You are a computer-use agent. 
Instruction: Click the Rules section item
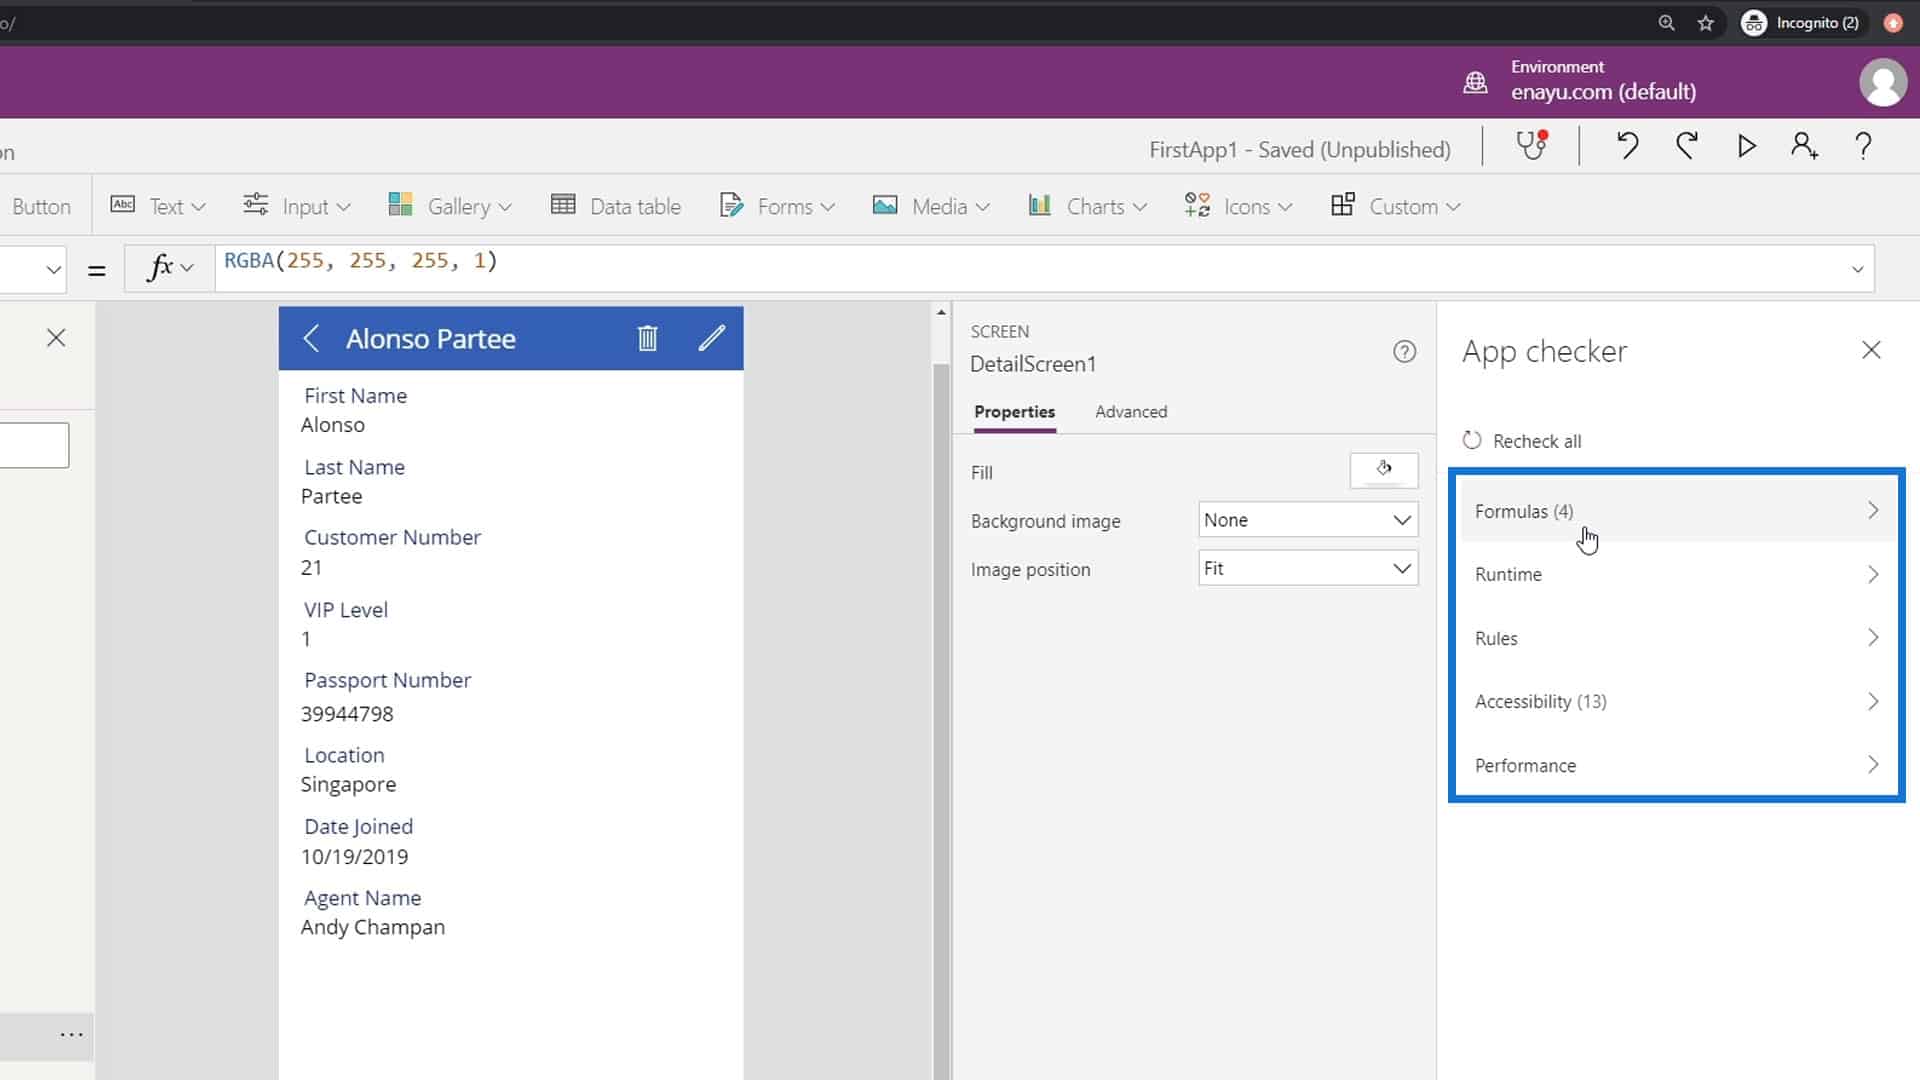coord(1675,638)
